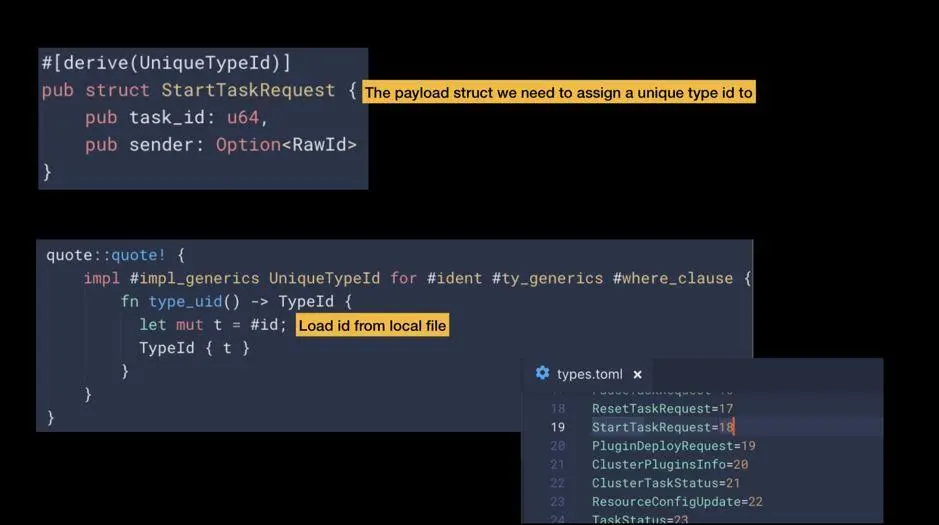Viewport: 939px width, 525px height.
Task: Click the yellow payload struct annotation label
Action: tap(558, 93)
